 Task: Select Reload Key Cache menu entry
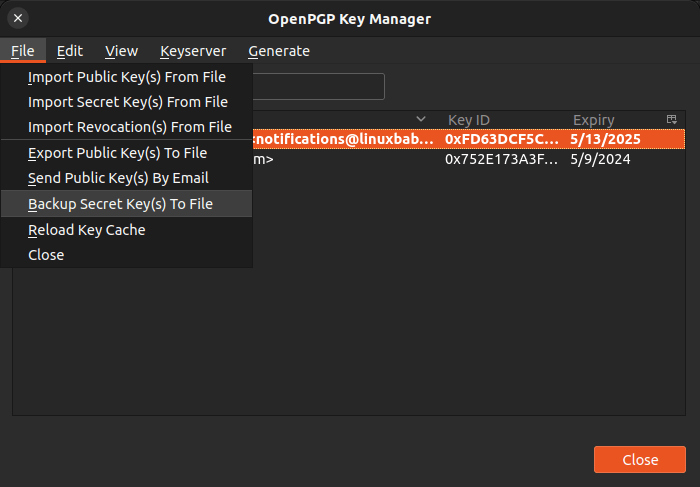[87, 230]
